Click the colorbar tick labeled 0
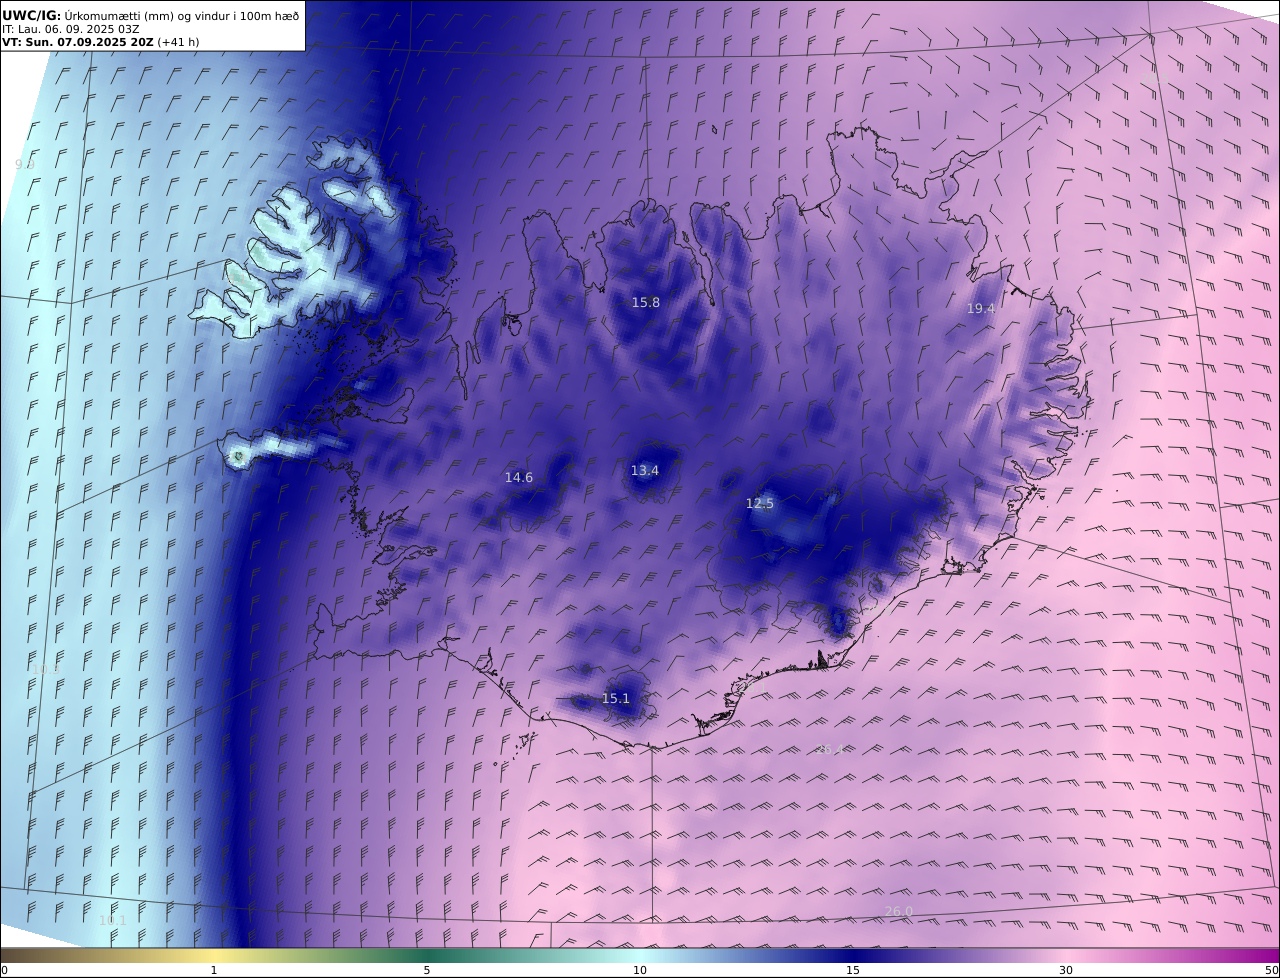The width and height of the screenshot is (1280, 978). click(4, 970)
